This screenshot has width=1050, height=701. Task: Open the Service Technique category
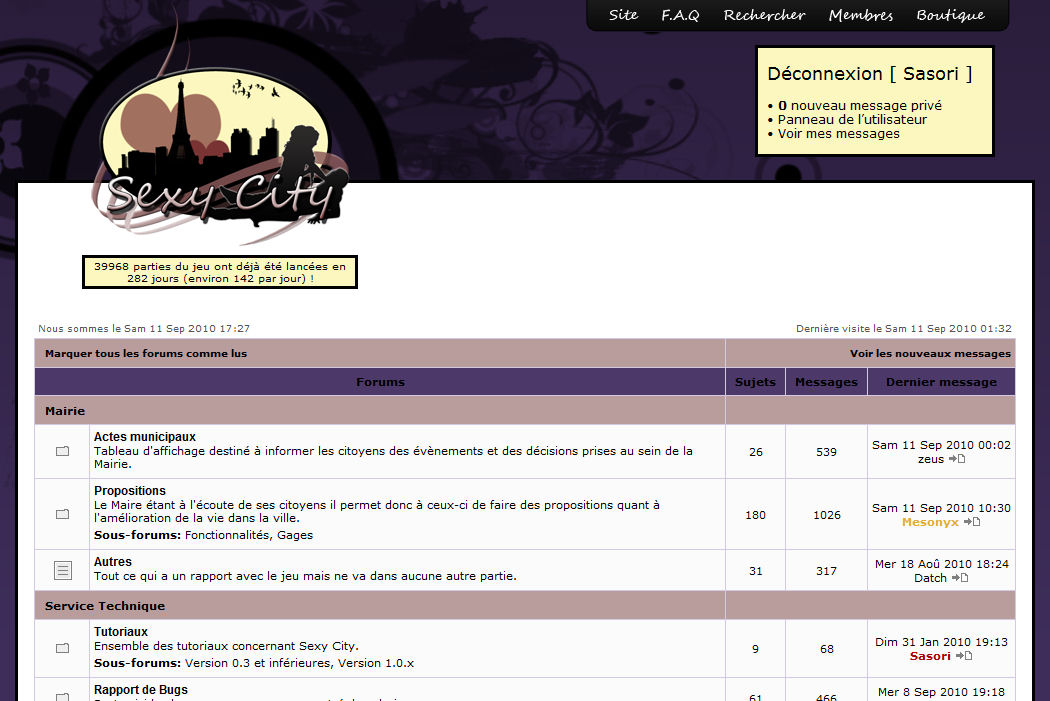[x=105, y=606]
